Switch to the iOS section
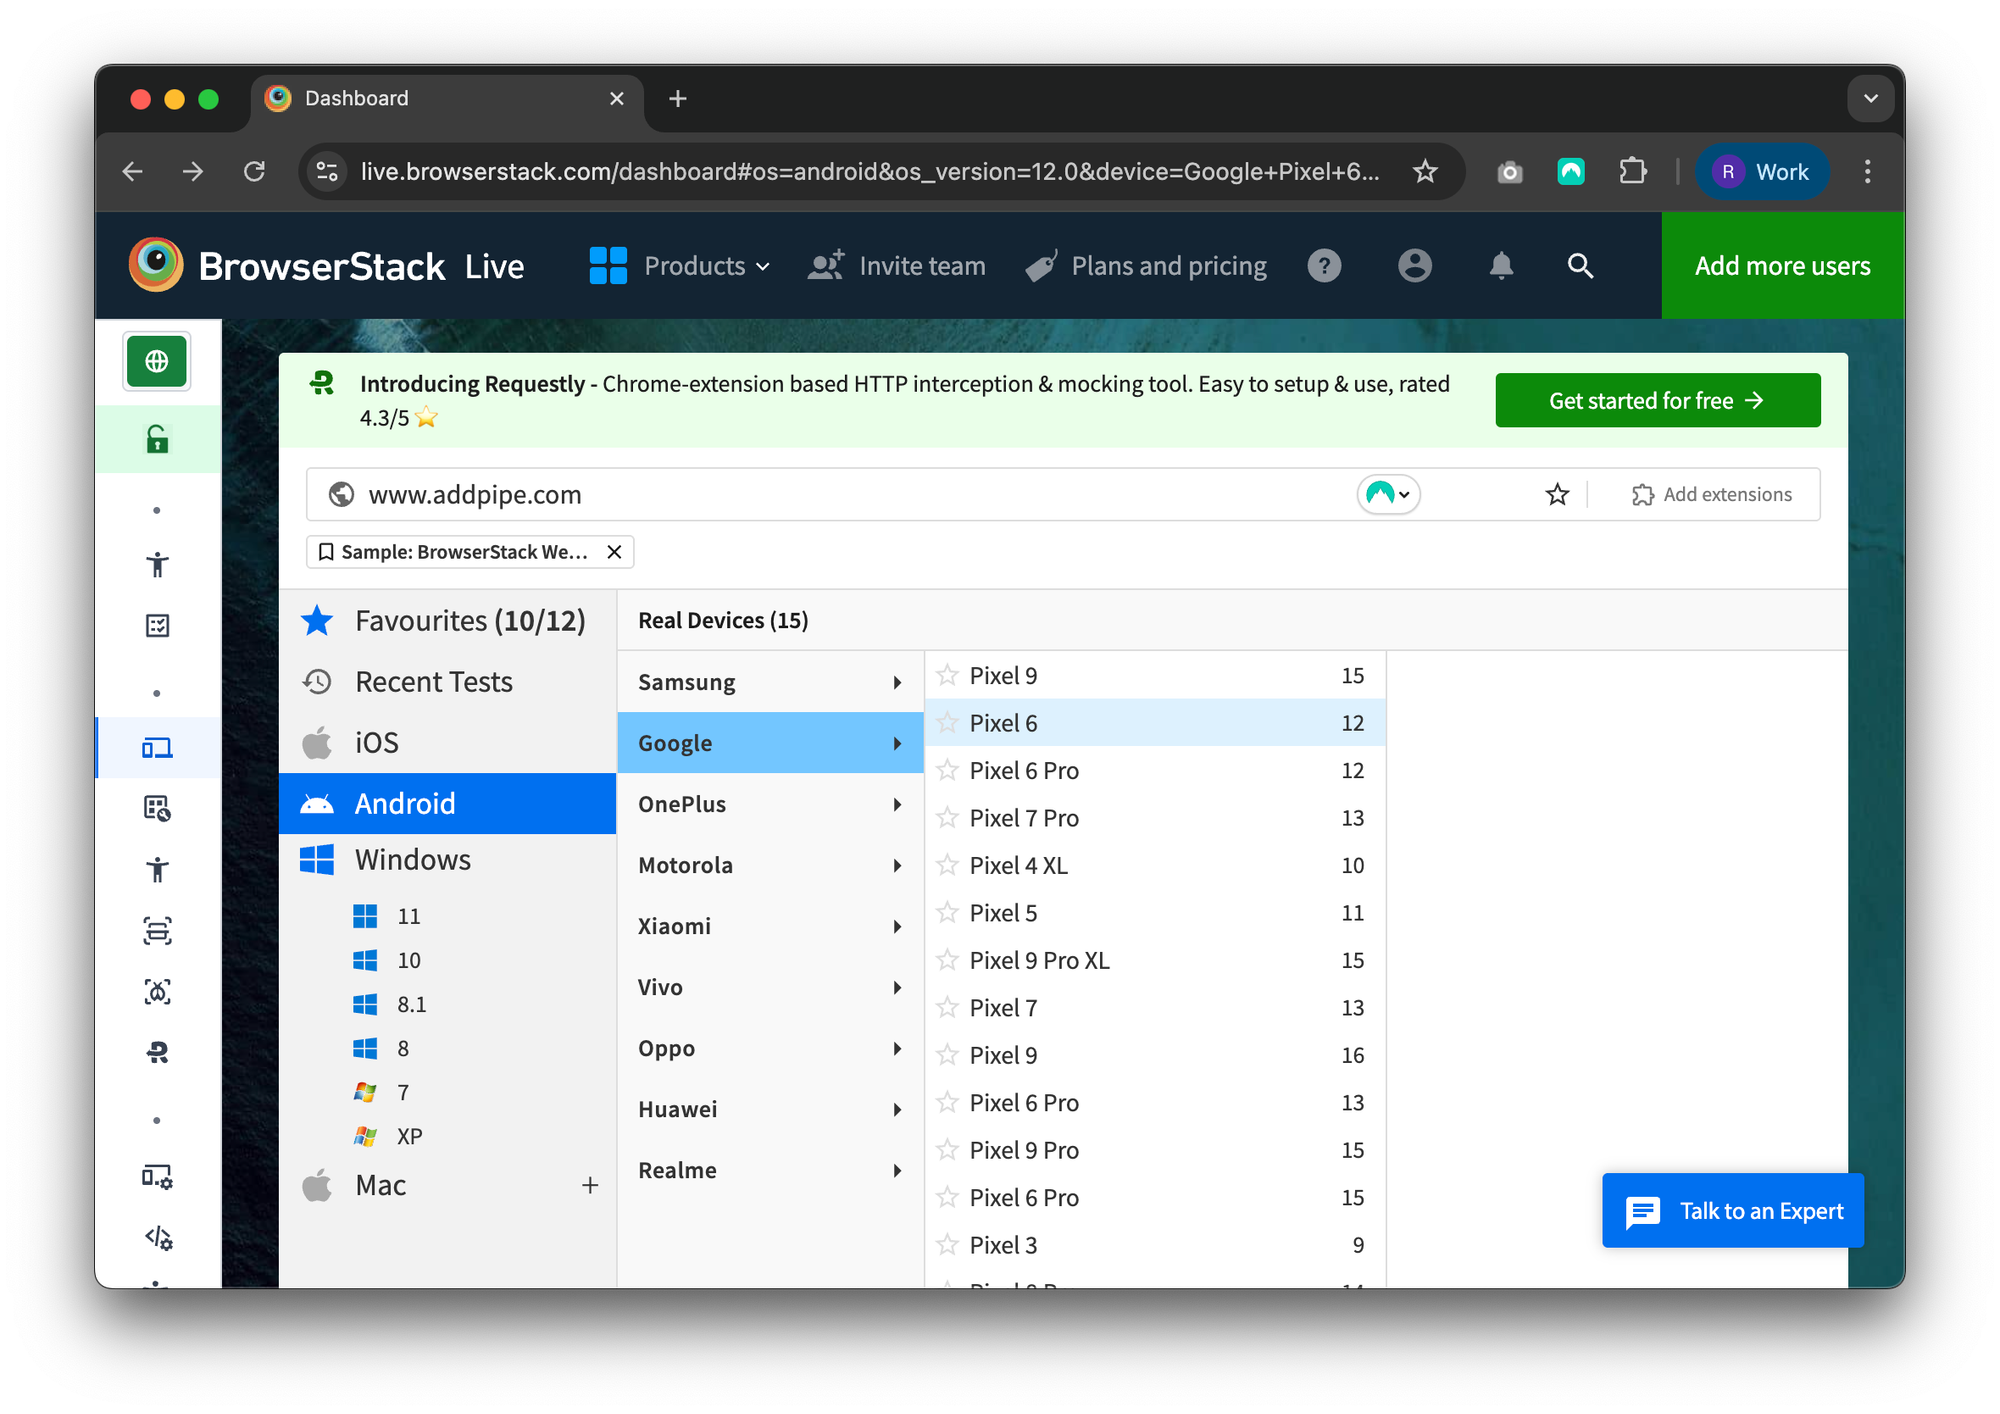This screenshot has height=1414, width=2000. point(447,742)
